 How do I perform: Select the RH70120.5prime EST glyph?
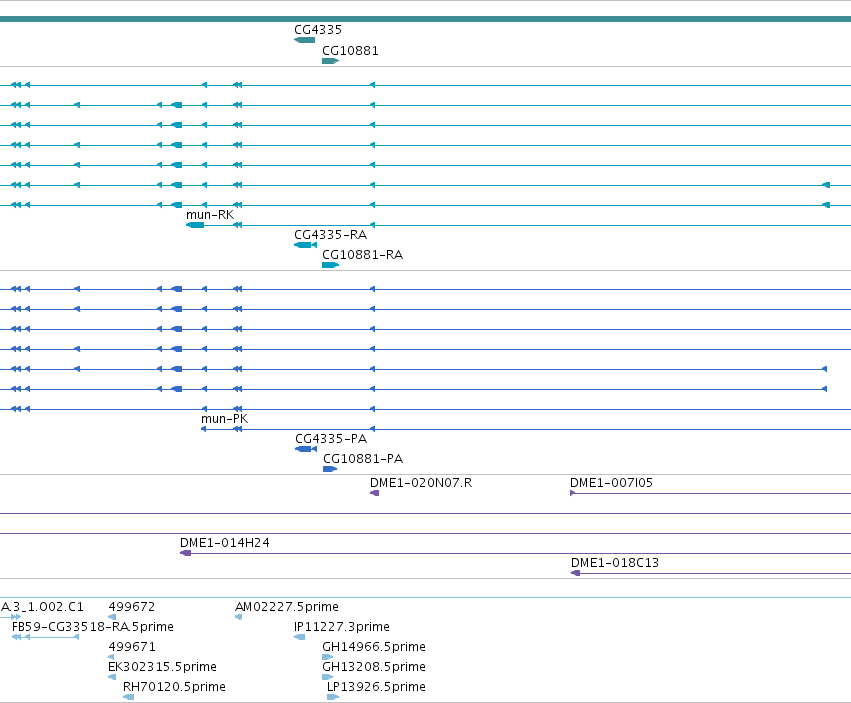pos(129,697)
